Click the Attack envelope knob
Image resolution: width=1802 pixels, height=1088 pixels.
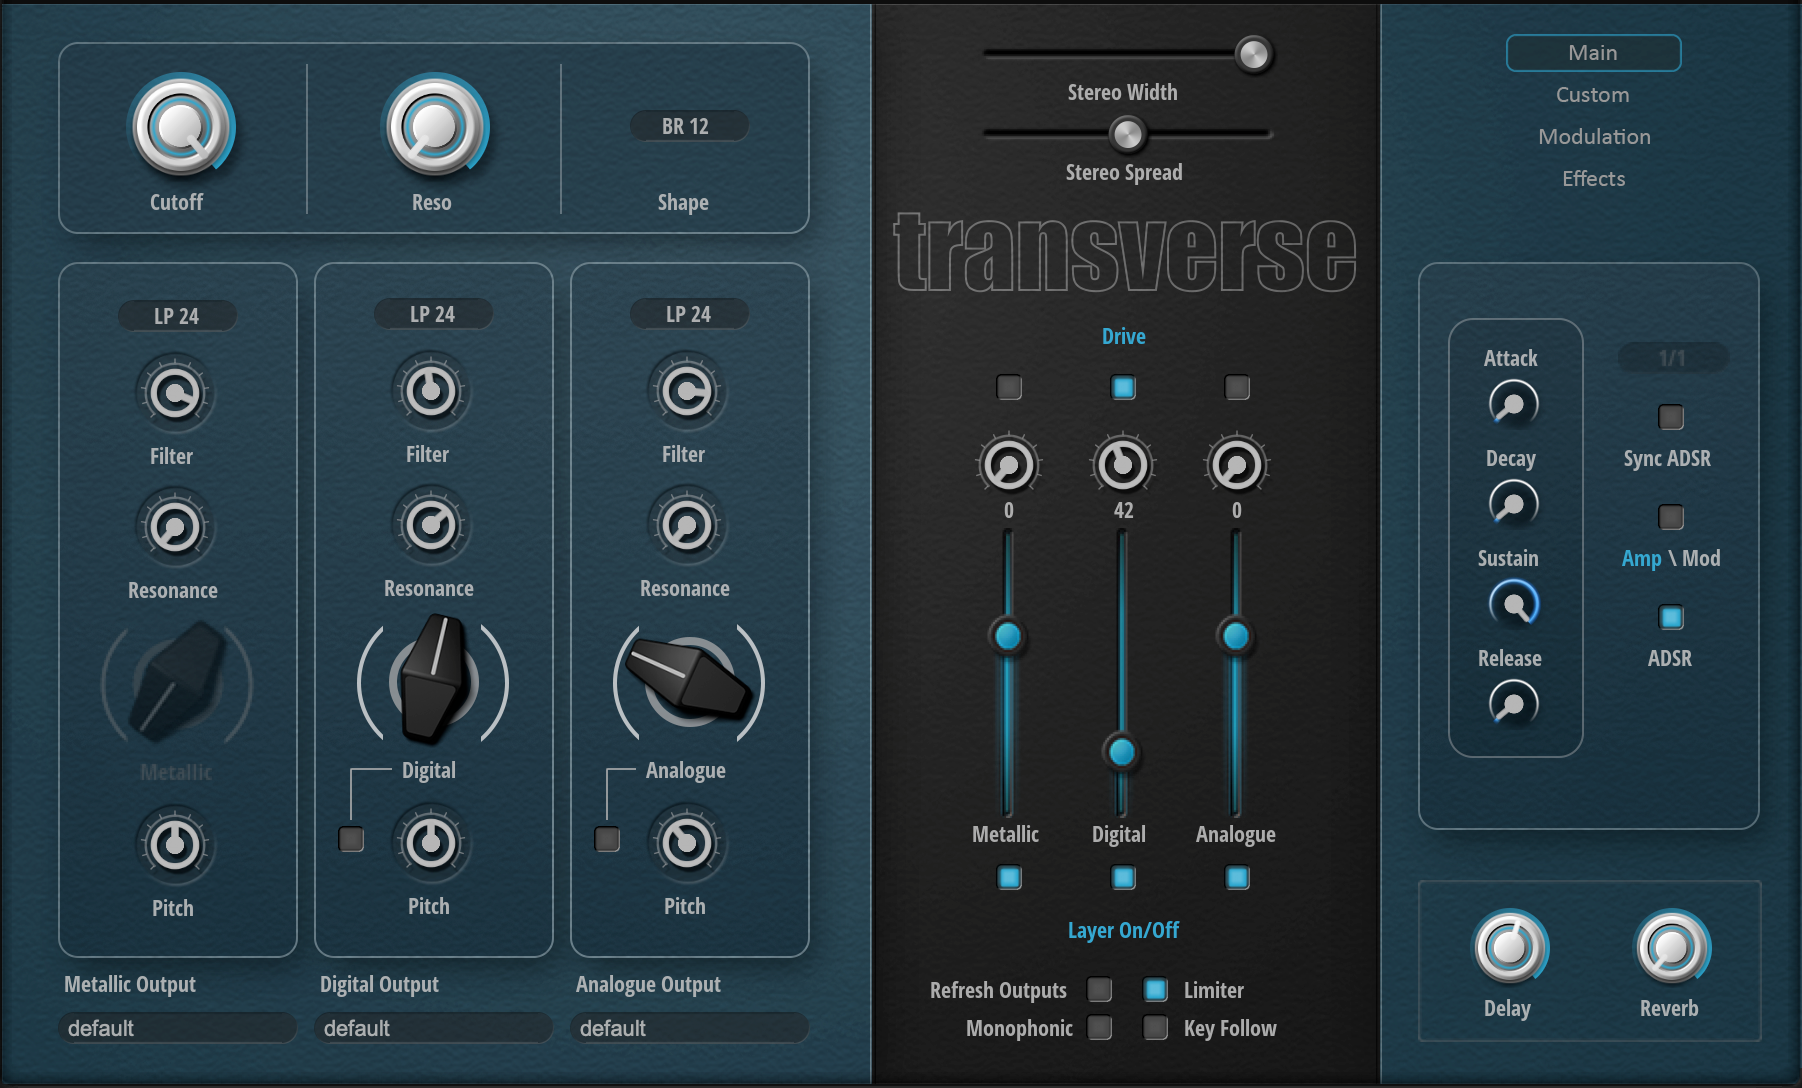pos(1512,404)
